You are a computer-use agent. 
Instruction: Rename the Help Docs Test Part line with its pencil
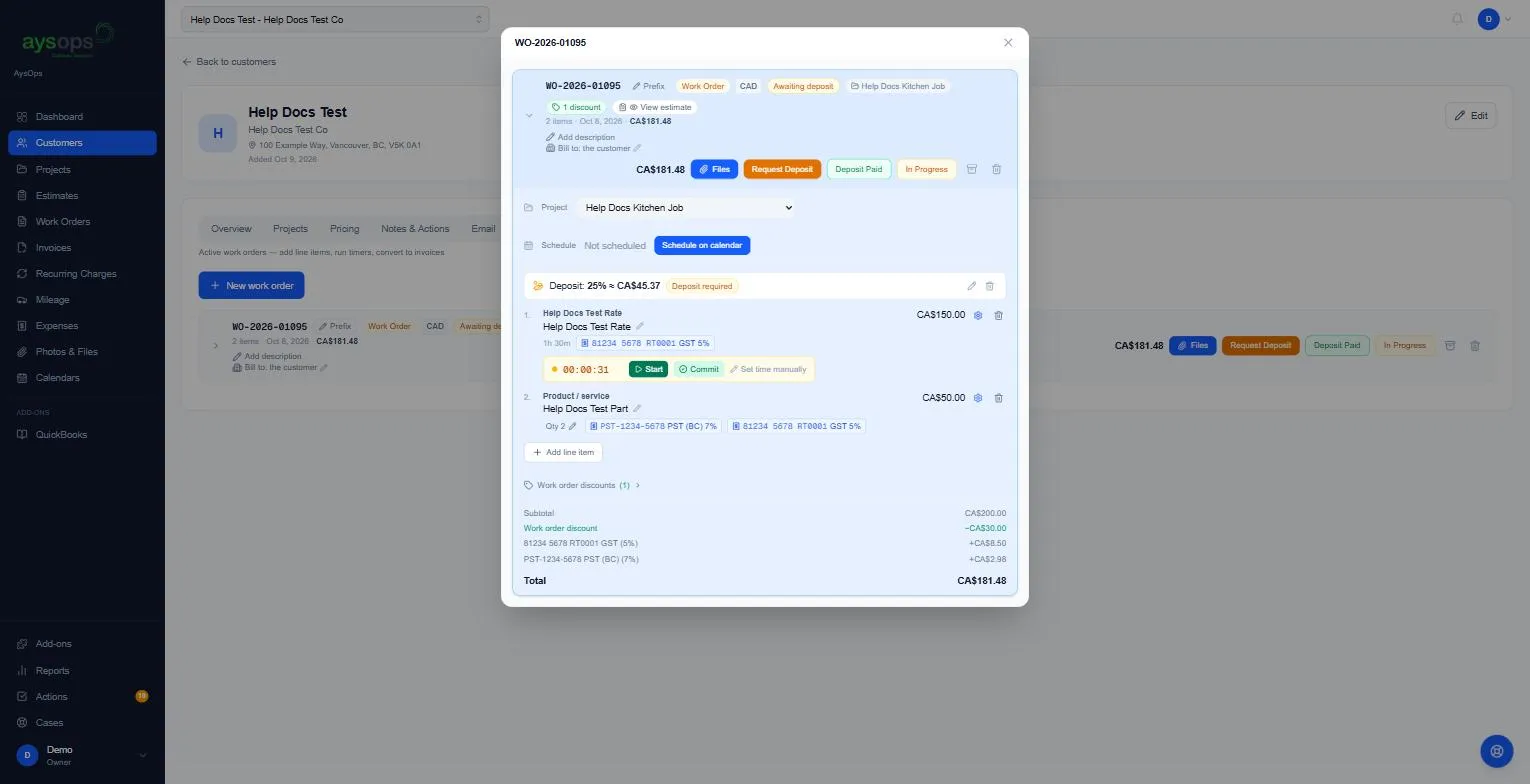[637, 408]
